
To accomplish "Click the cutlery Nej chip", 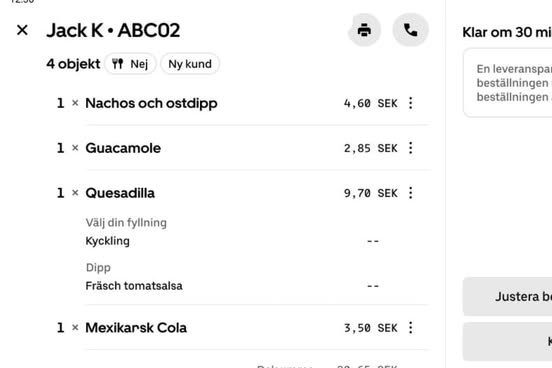I will pos(130,64).
